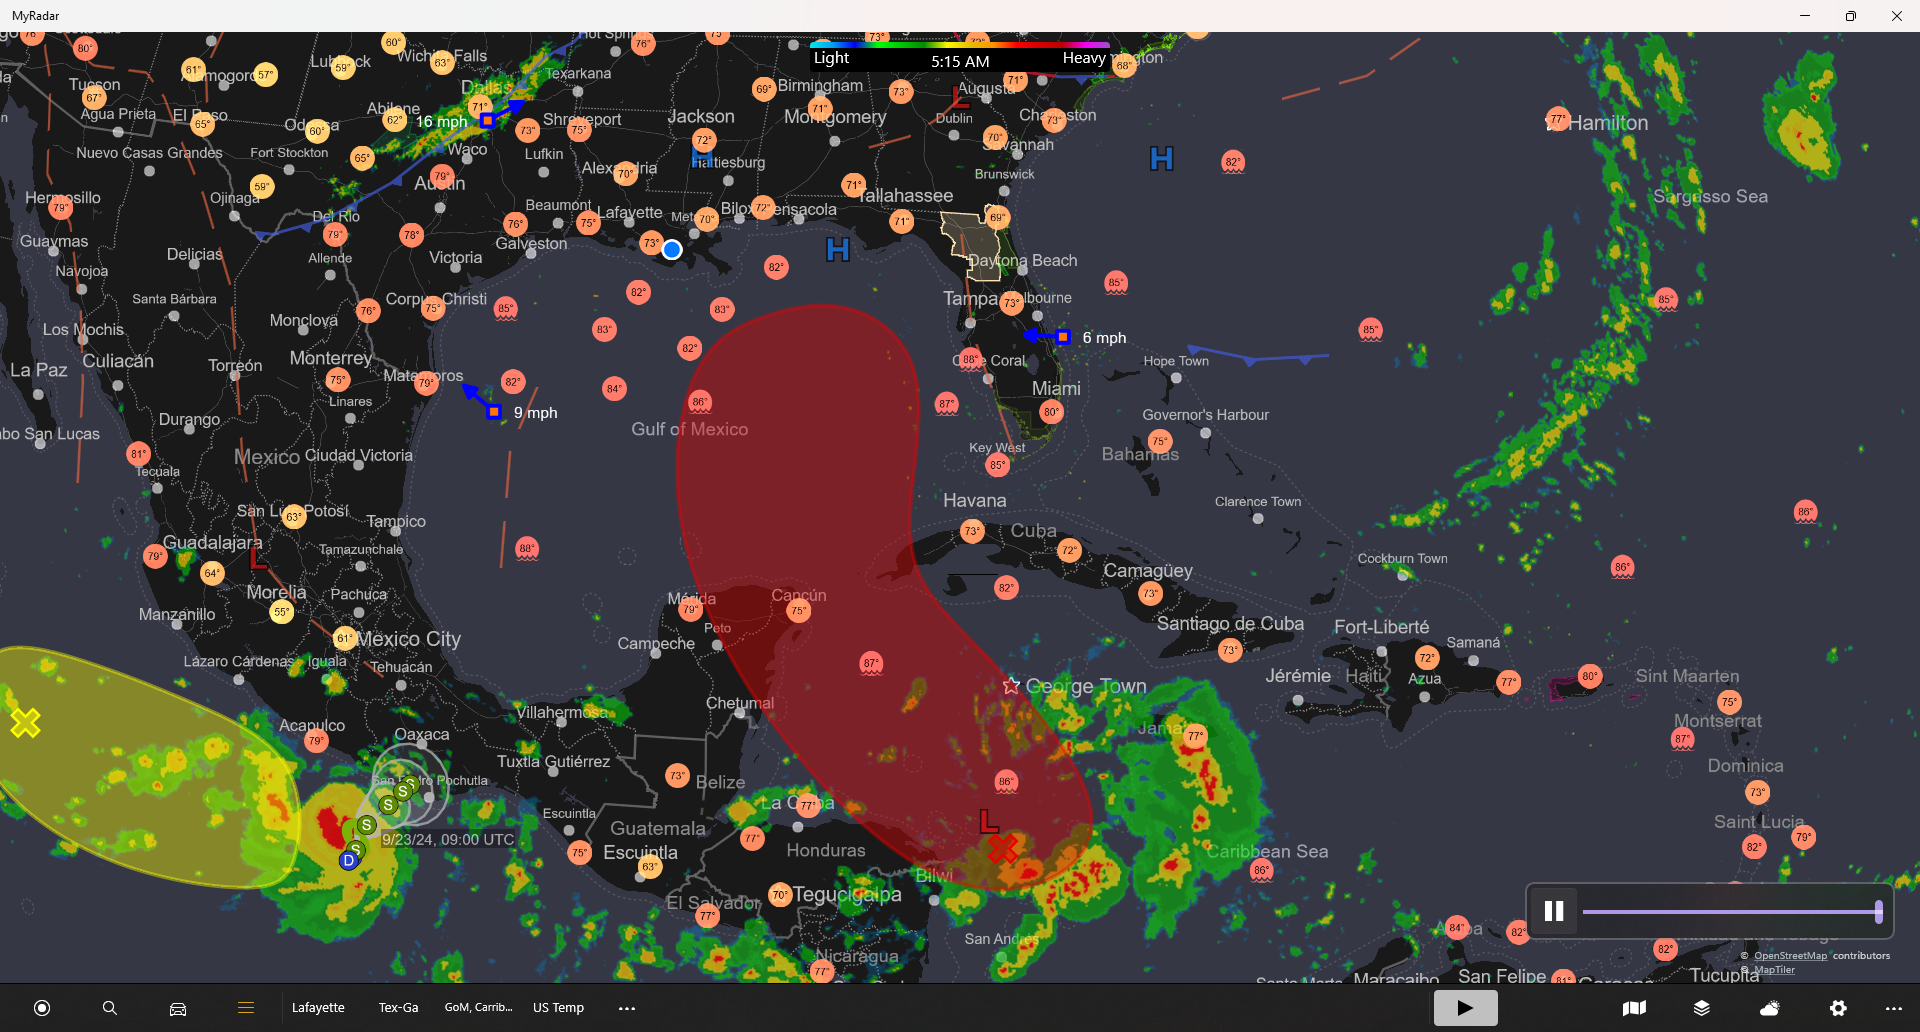Click the red L symbol above the red X
This screenshot has height=1032, width=1920.
[989, 821]
